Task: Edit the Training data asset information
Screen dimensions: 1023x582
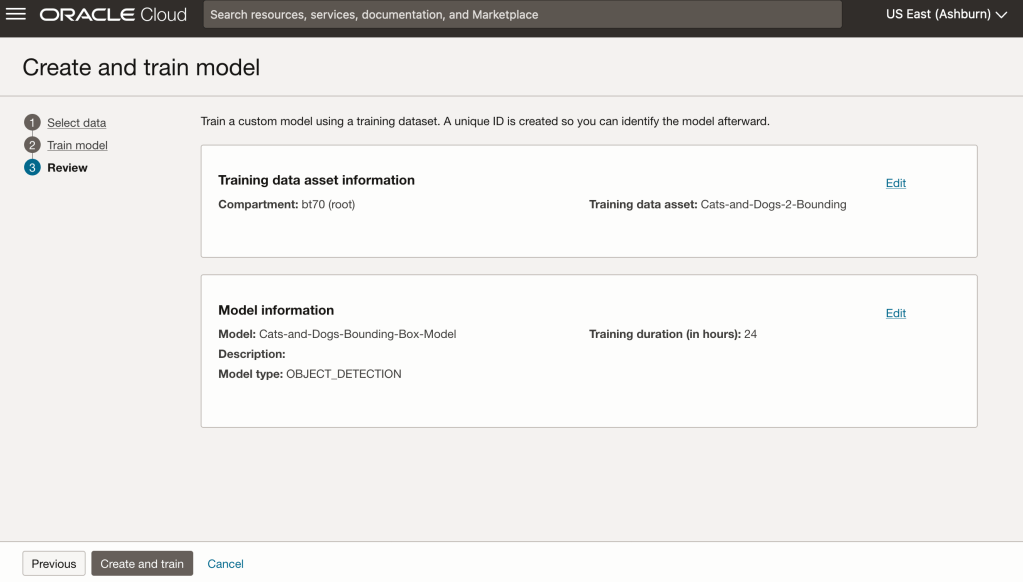Action: [895, 183]
